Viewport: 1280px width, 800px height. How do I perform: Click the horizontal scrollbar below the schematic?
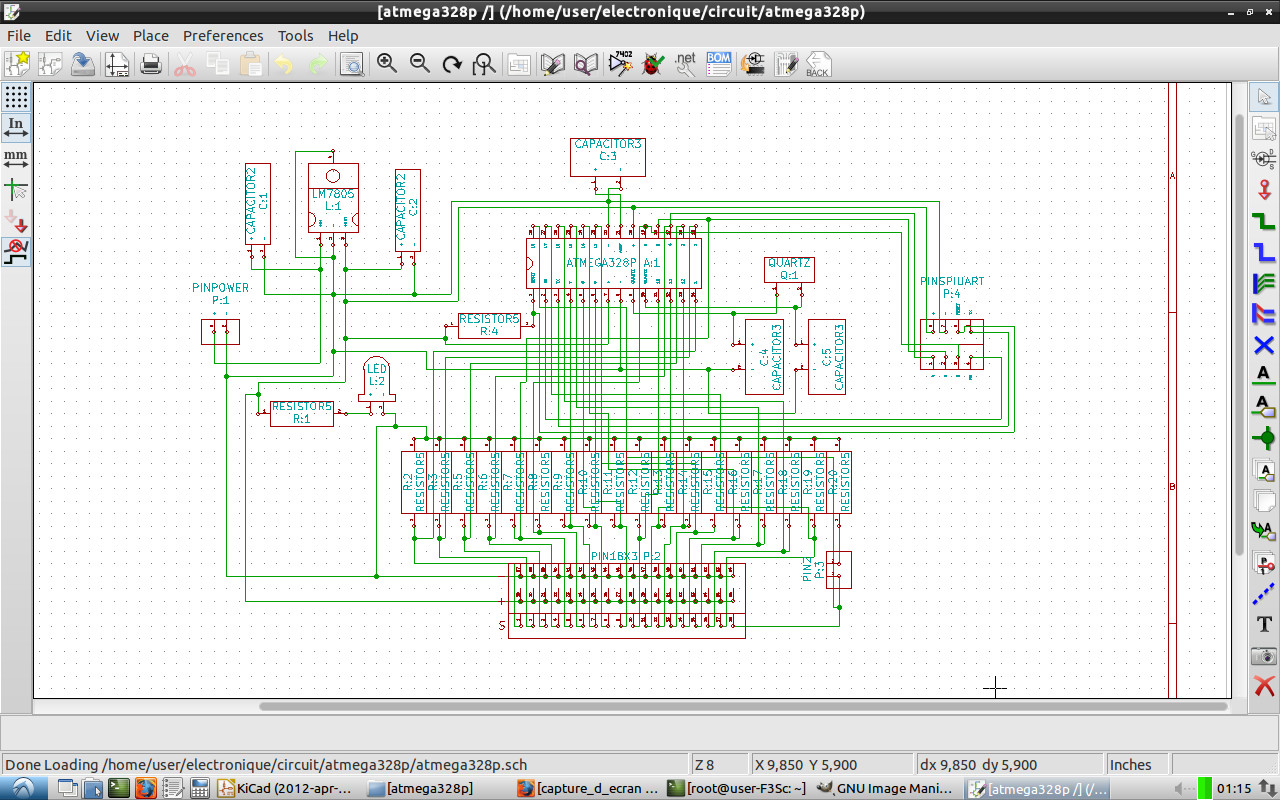742,706
